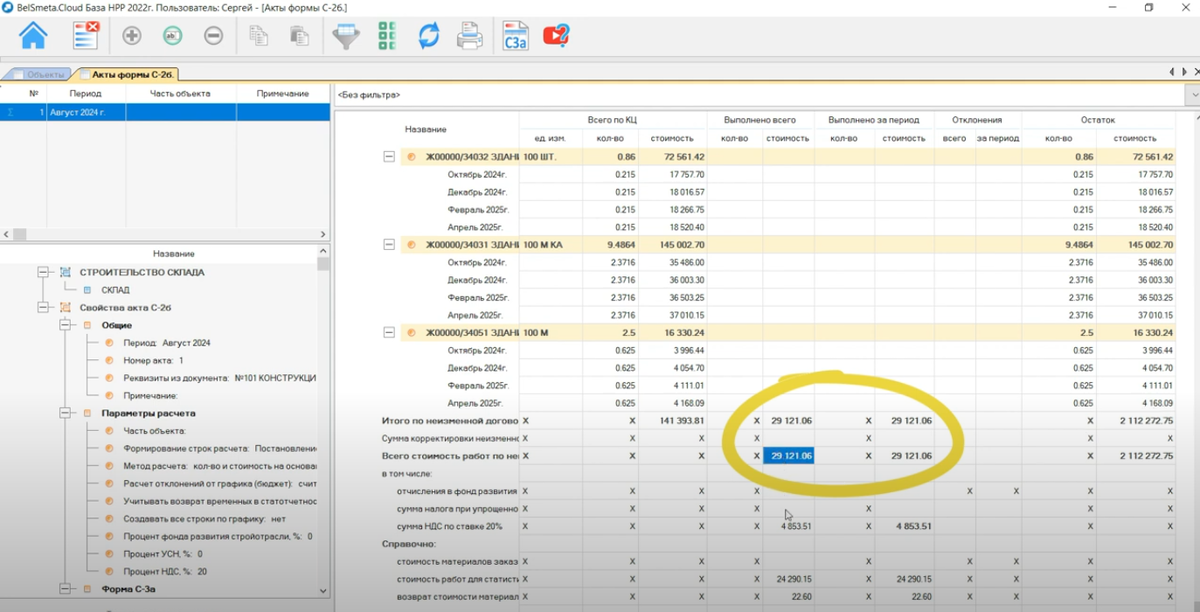Image resolution: width=1200 pixels, height=612 pixels.
Task: Click the printer icon
Action: (470, 36)
